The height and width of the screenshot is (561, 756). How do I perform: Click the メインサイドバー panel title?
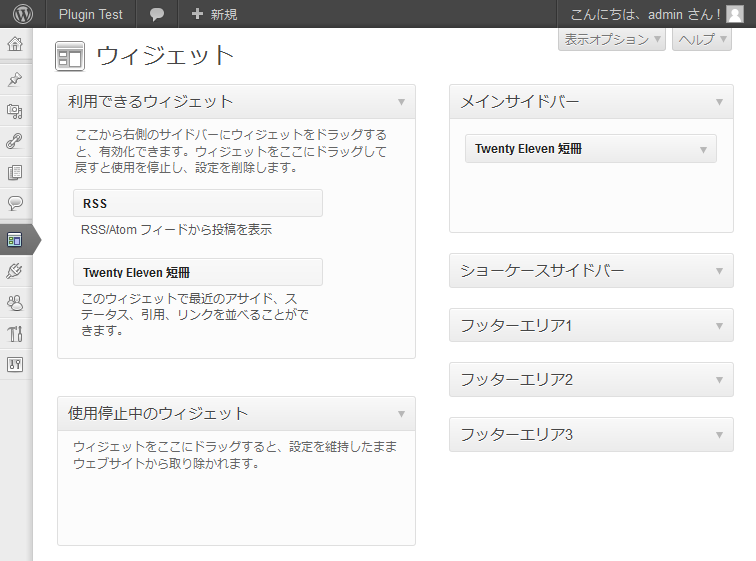tap(519, 102)
